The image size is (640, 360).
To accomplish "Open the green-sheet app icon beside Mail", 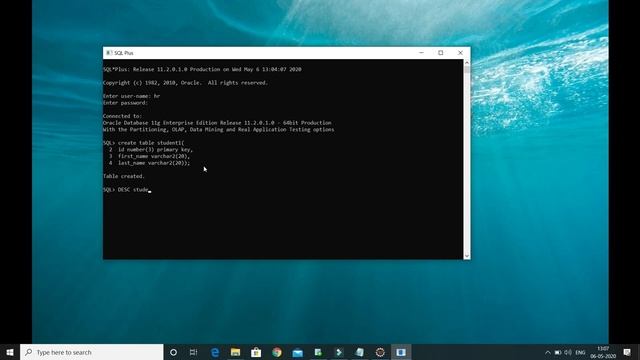I will (318, 352).
